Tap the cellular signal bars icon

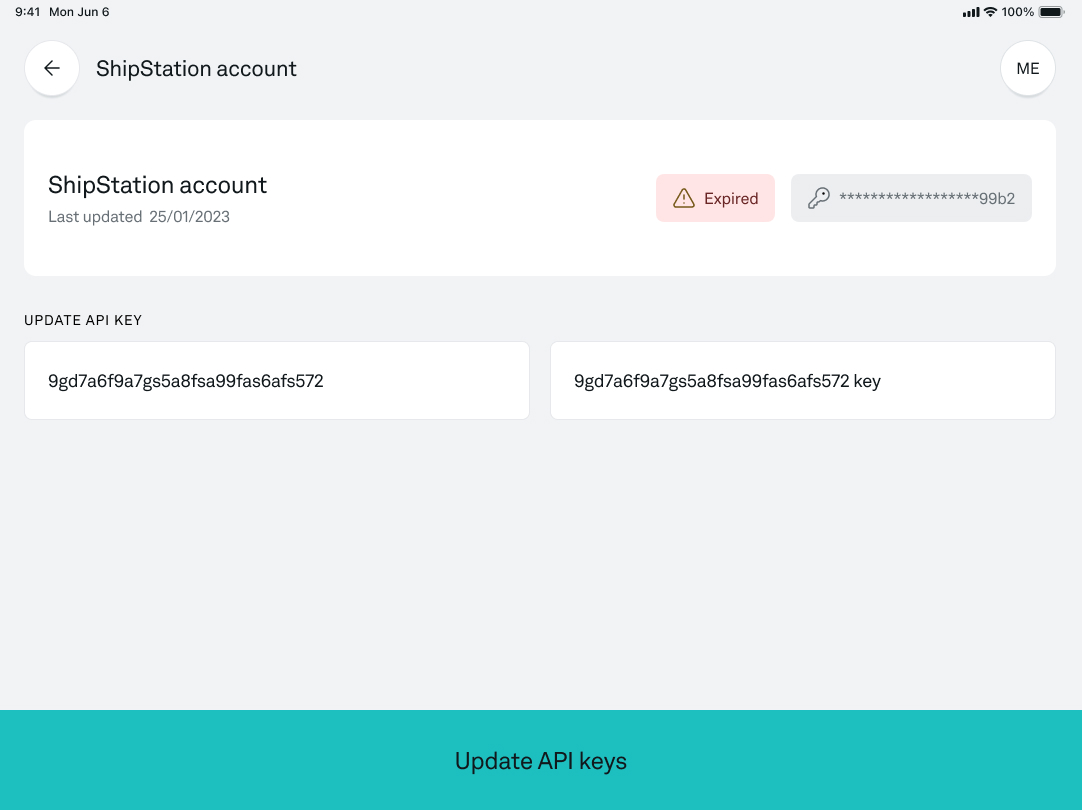click(x=970, y=12)
